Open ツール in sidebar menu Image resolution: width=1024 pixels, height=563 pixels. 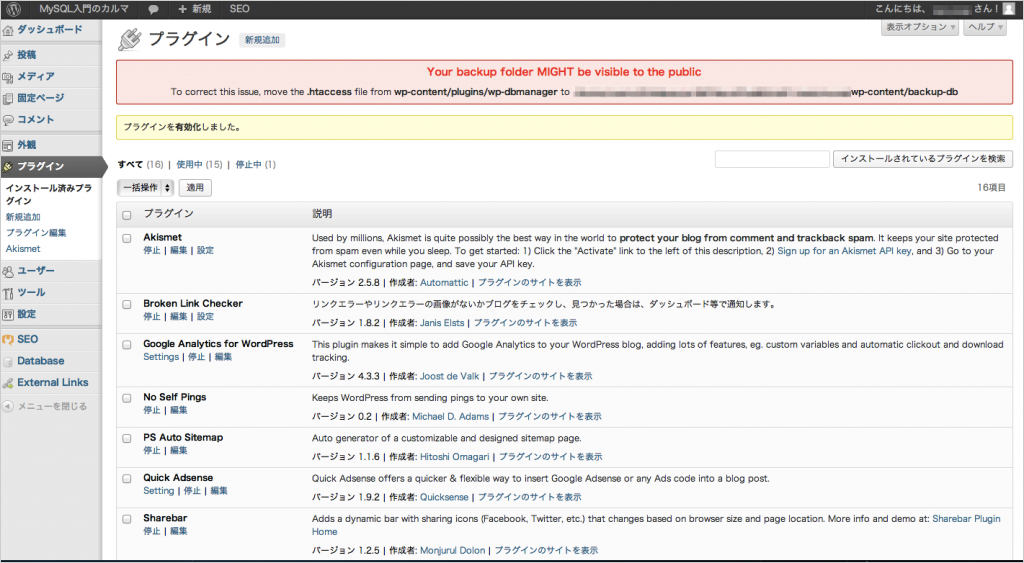point(31,292)
